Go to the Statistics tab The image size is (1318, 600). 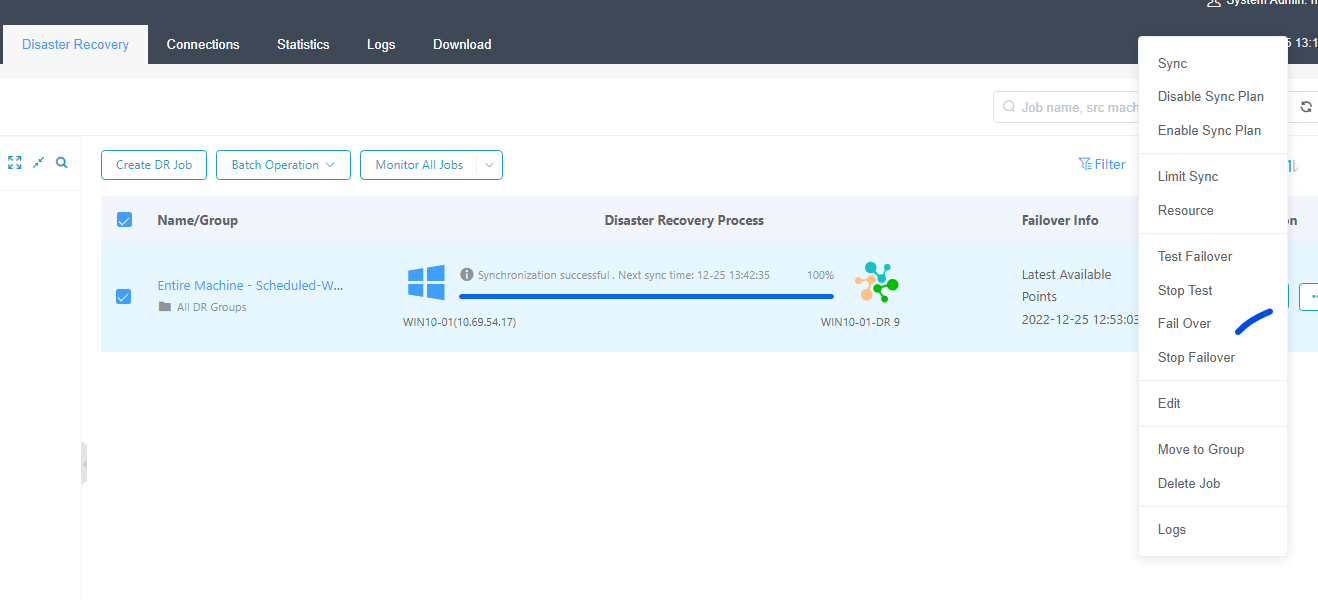pos(303,44)
